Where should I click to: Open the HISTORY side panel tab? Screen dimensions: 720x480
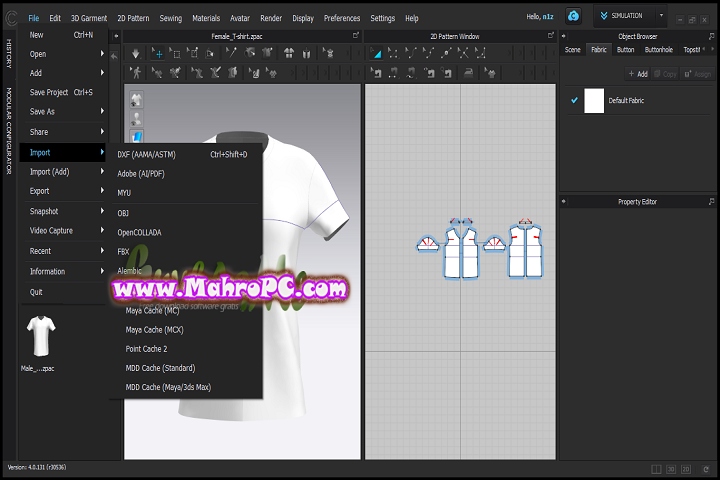[9, 53]
